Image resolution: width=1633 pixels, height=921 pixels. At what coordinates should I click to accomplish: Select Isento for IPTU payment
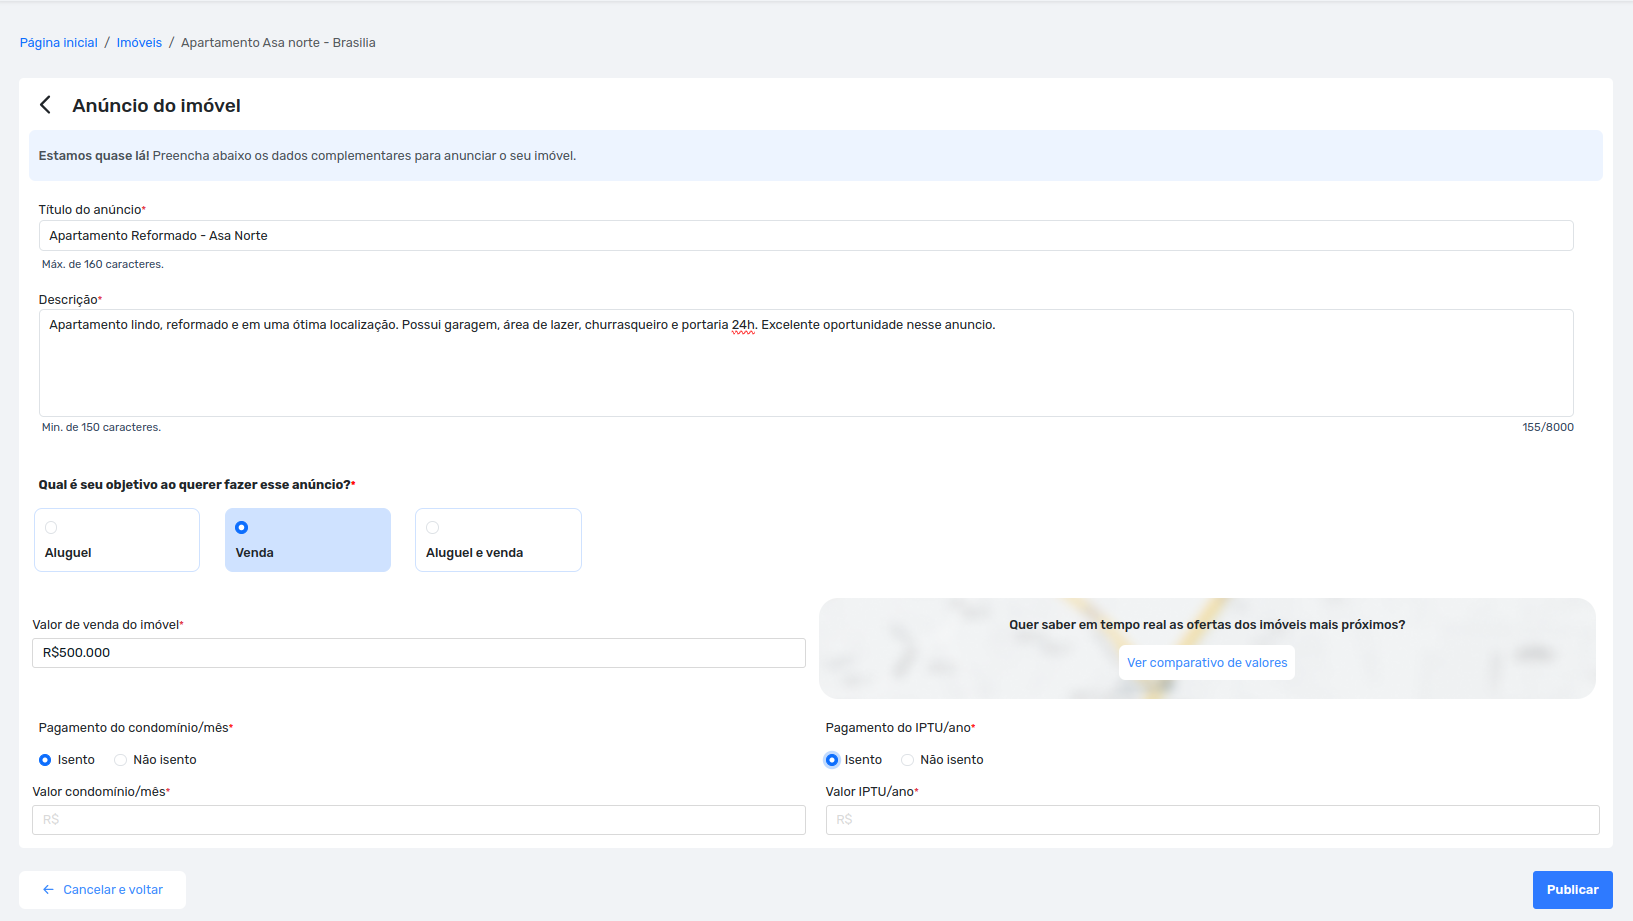click(x=832, y=760)
